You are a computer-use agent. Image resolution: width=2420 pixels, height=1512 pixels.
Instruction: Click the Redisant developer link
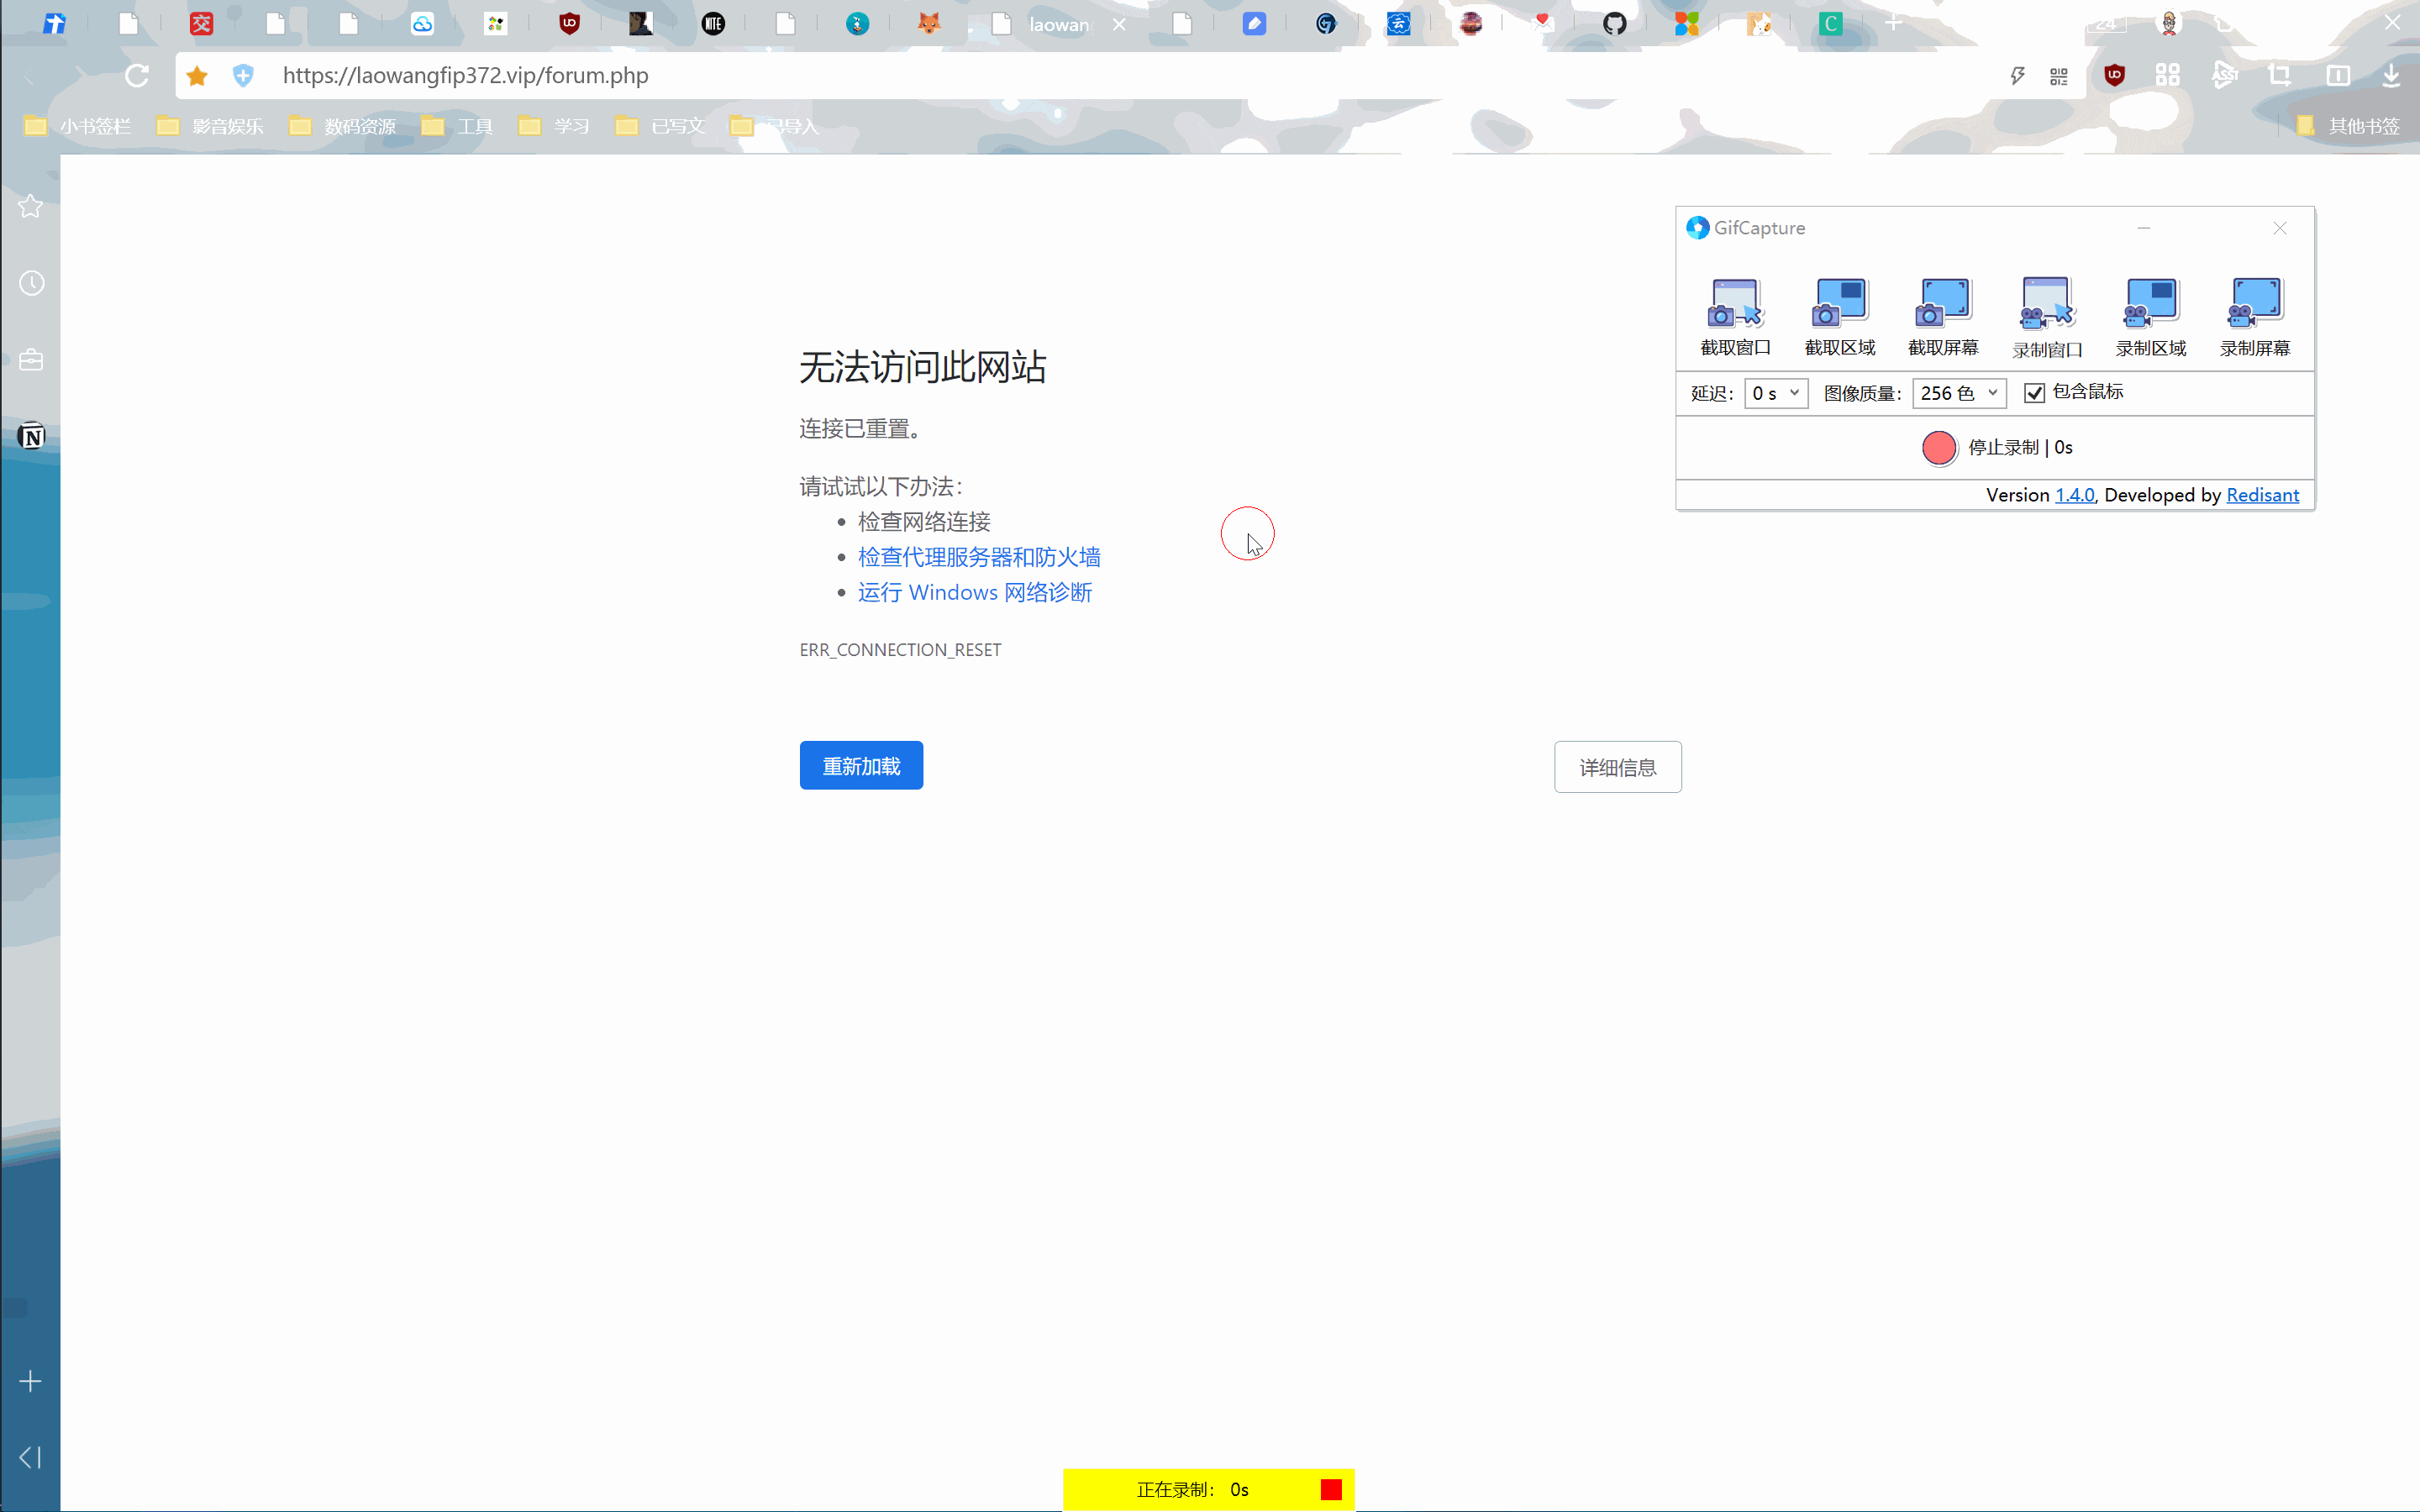click(2262, 495)
